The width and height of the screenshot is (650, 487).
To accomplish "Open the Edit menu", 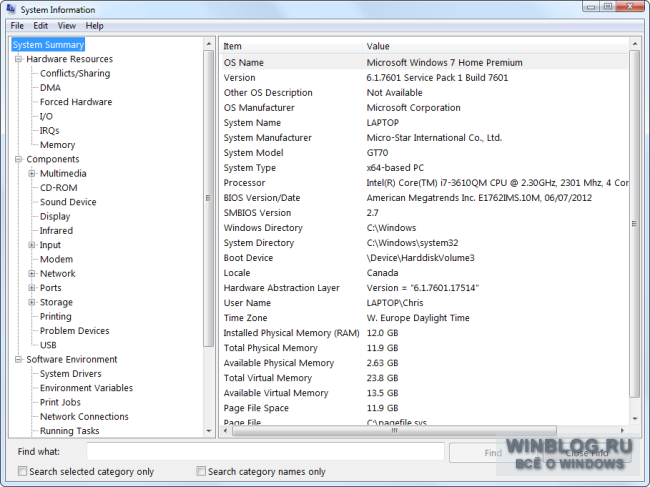I will (x=41, y=26).
